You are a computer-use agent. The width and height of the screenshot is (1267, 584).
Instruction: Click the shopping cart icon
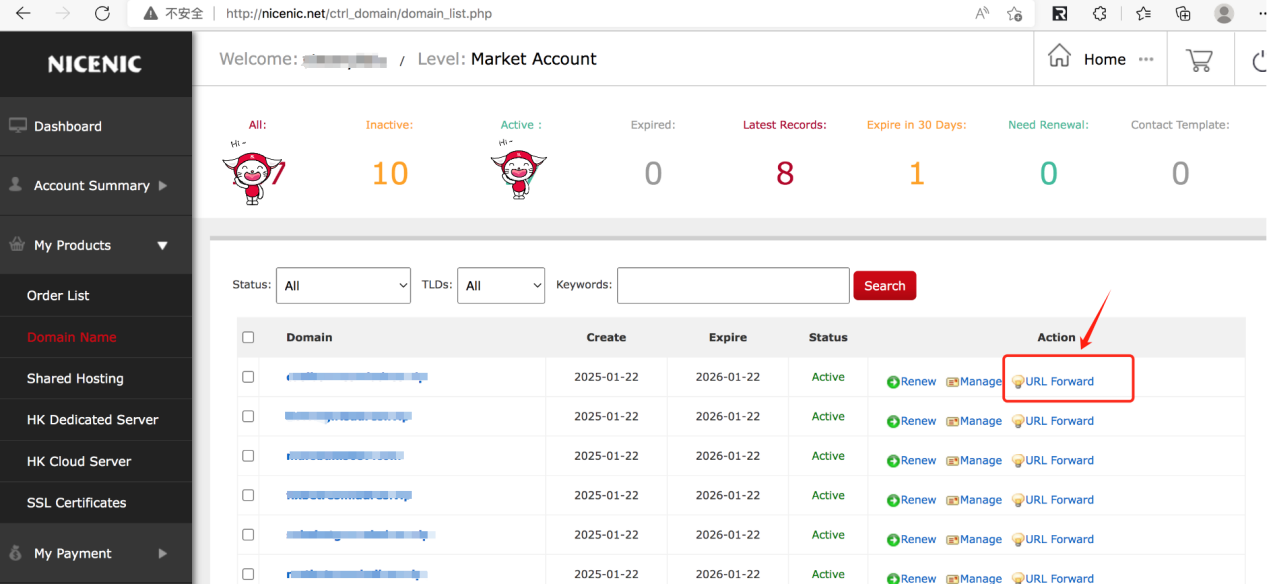[1198, 59]
